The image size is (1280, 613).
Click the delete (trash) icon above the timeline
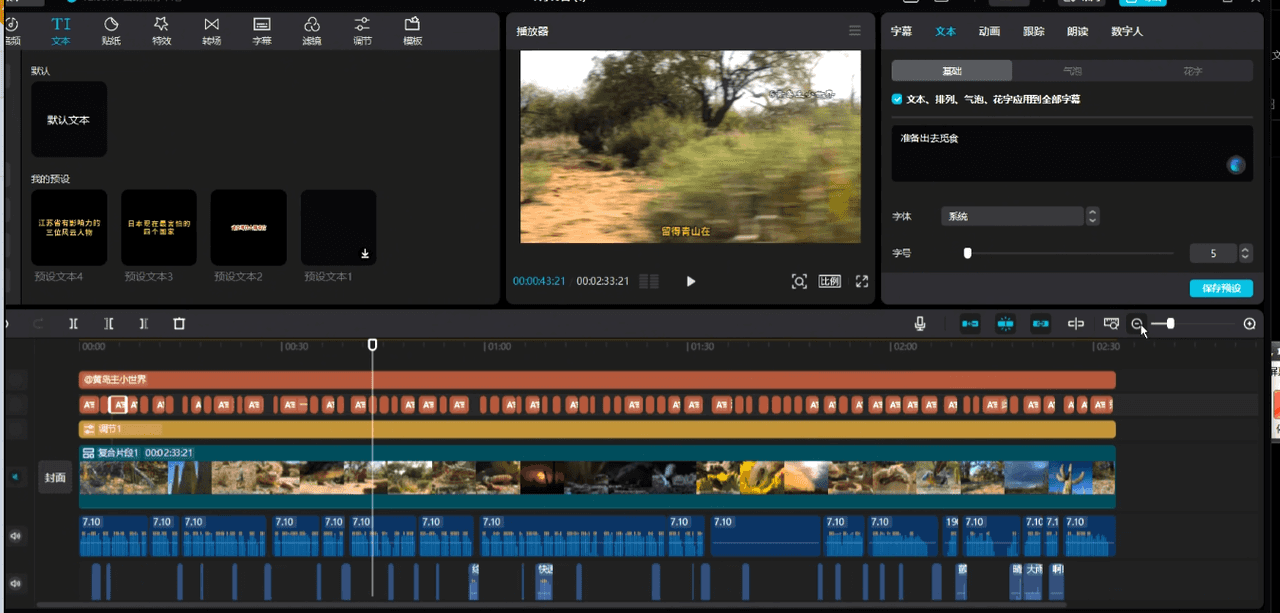click(179, 324)
